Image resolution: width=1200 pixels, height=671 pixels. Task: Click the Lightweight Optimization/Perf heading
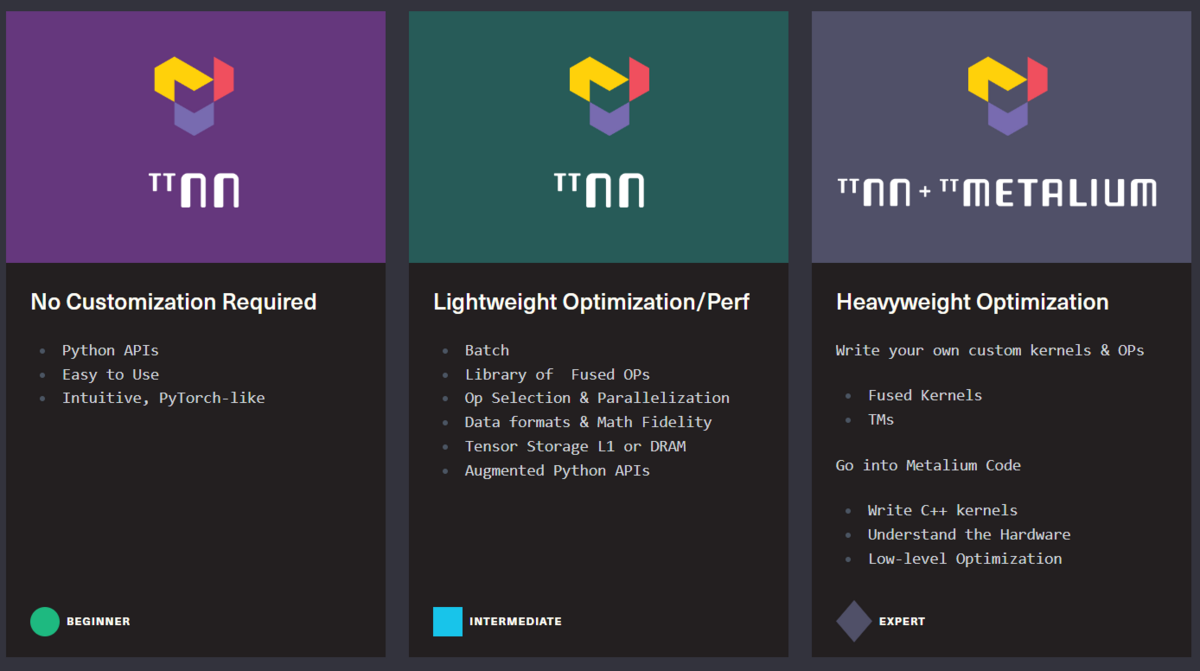(591, 302)
